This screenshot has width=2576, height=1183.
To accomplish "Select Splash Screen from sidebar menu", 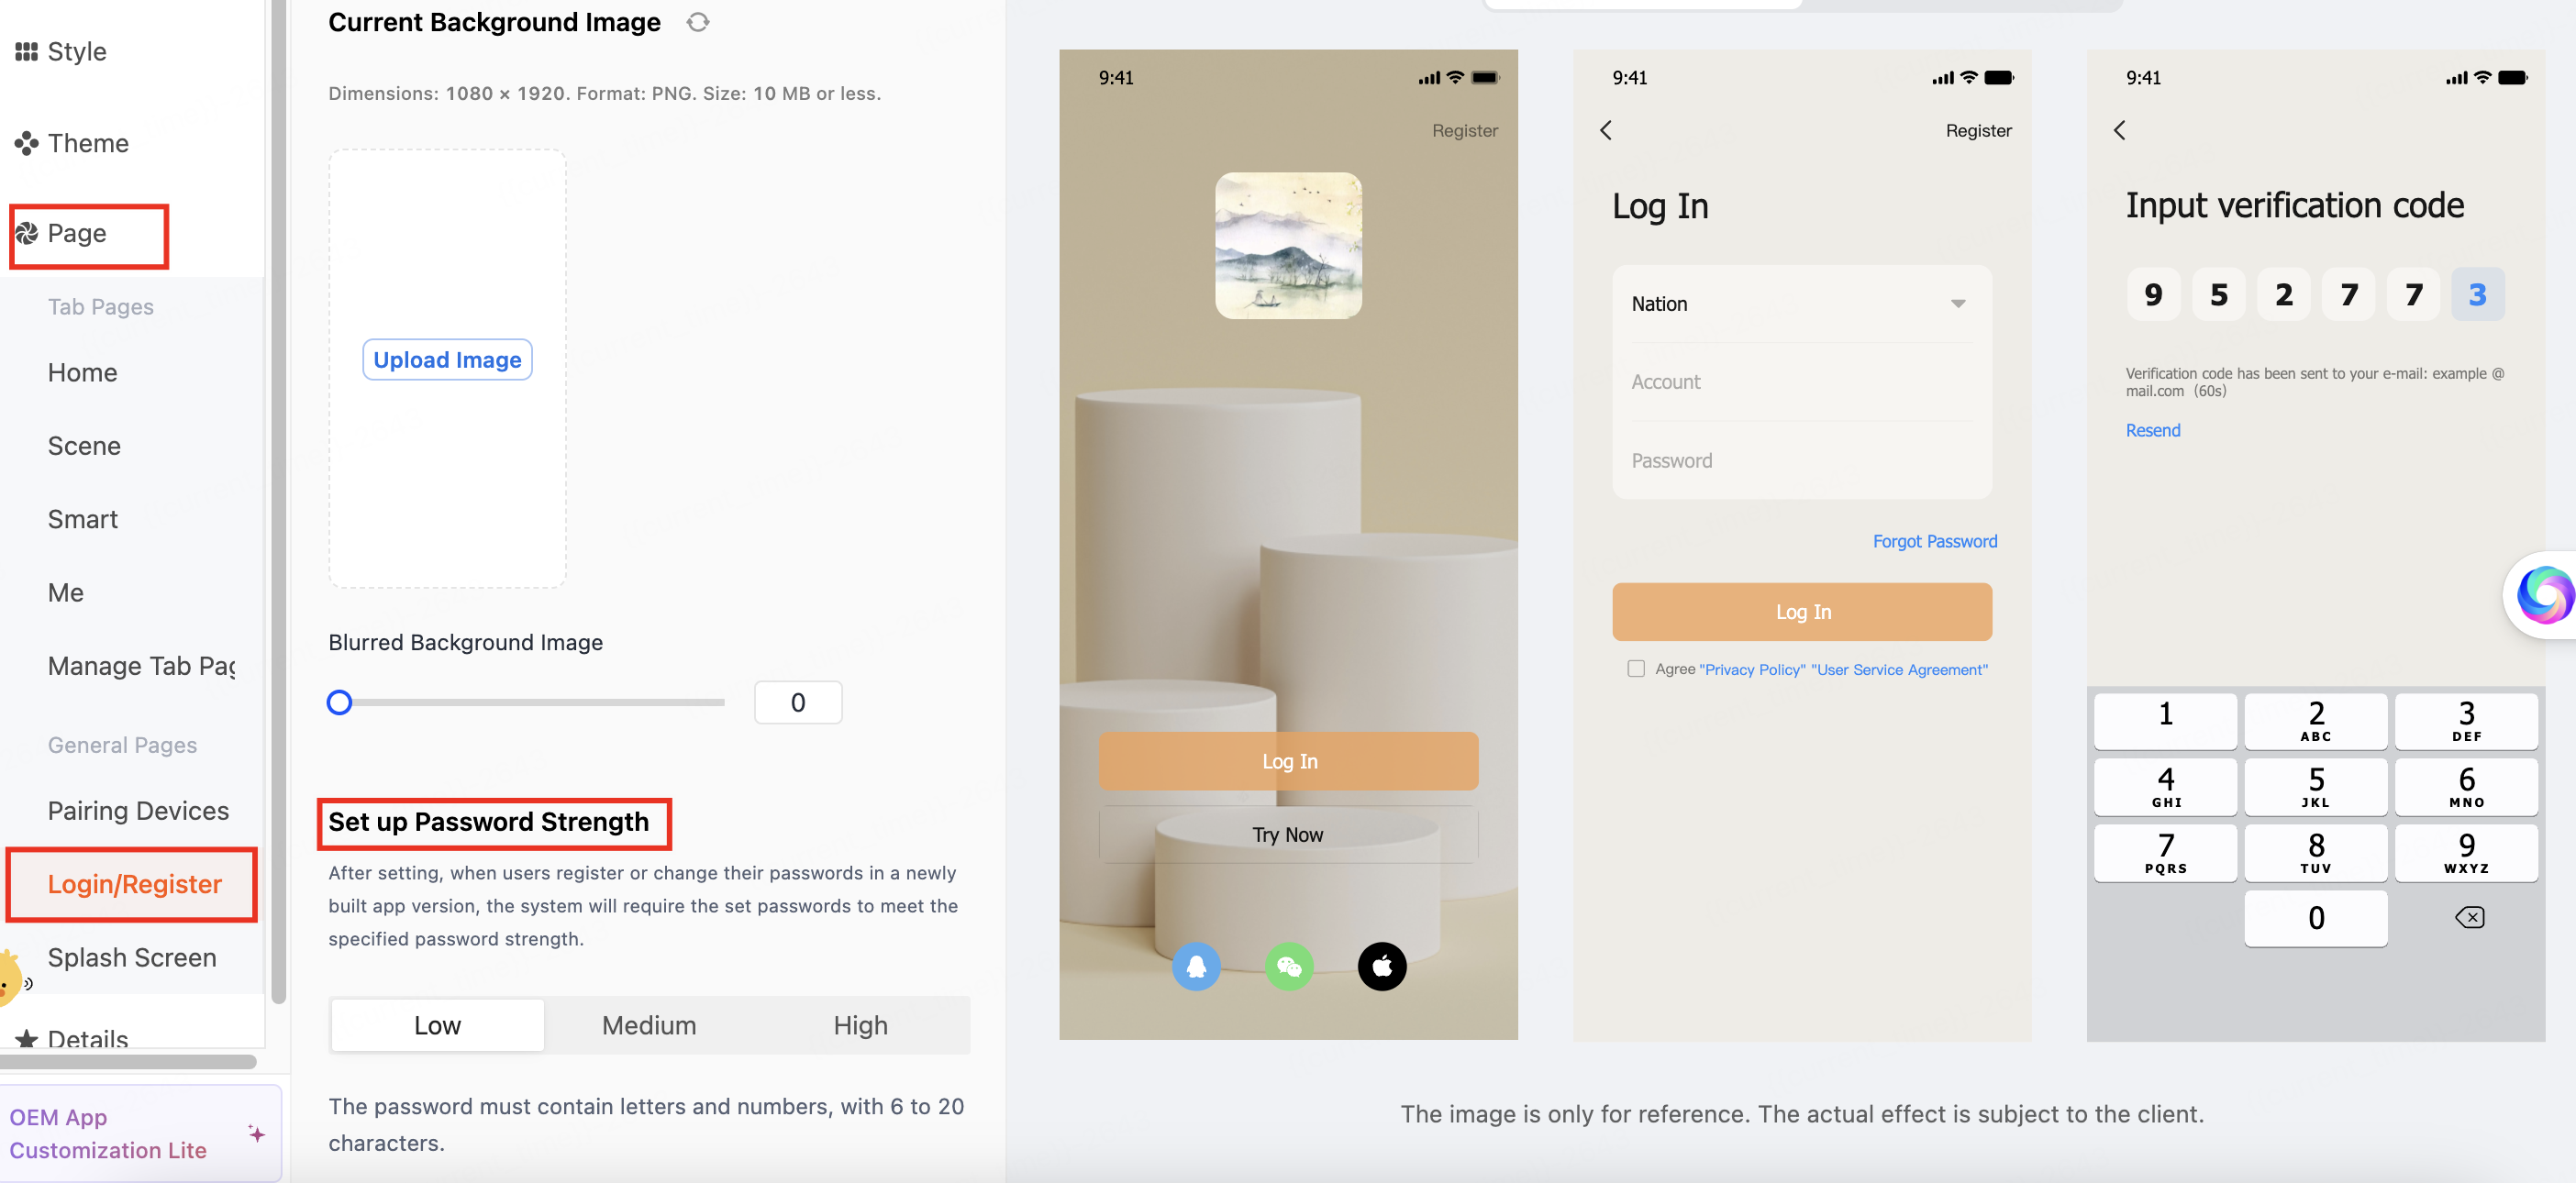I will coord(131,958).
